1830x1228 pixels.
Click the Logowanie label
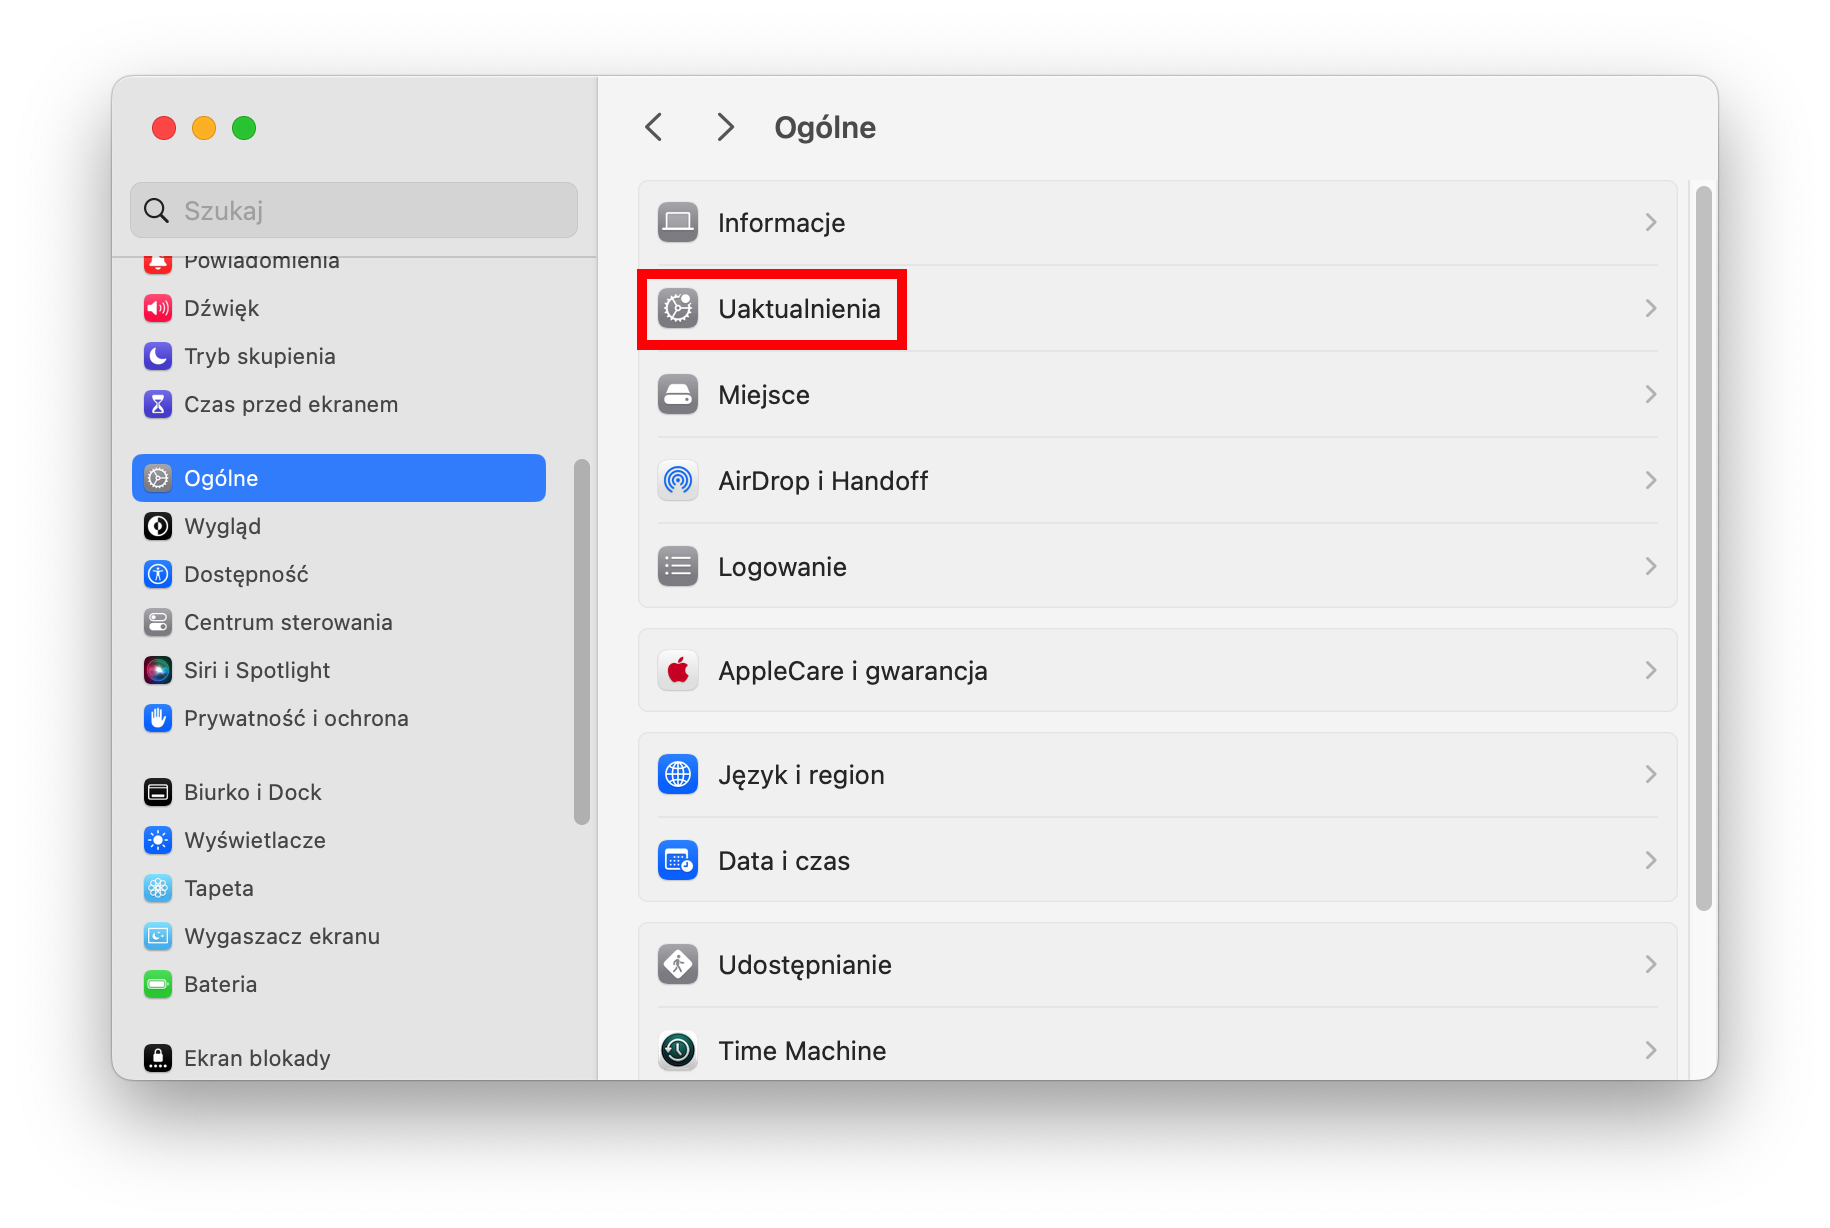click(782, 568)
